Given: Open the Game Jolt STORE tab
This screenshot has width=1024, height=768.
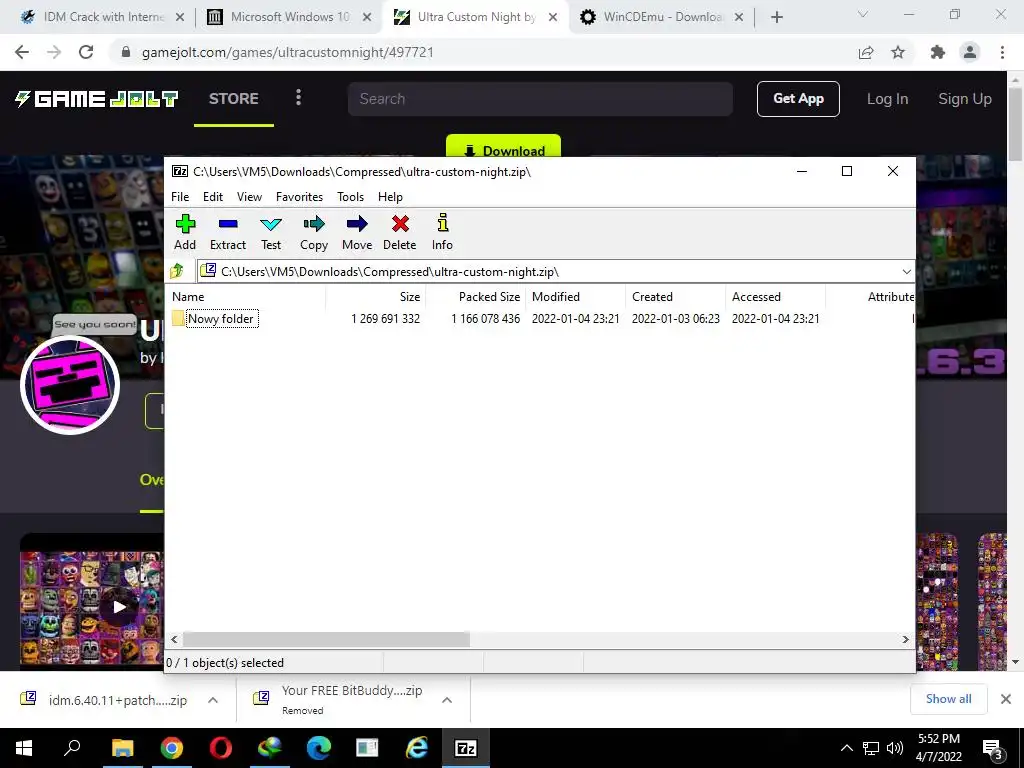Looking at the screenshot, I should (234, 99).
